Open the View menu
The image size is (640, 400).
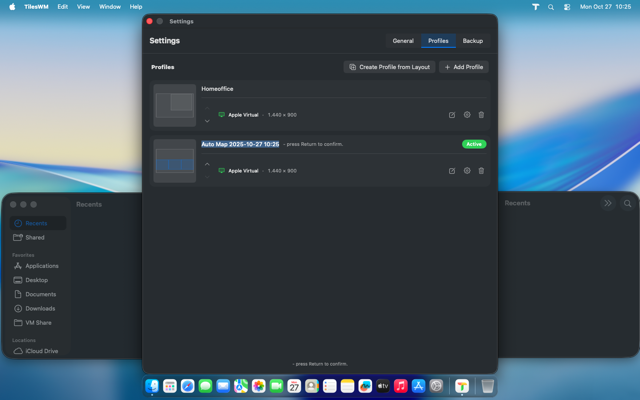point(83,7)
